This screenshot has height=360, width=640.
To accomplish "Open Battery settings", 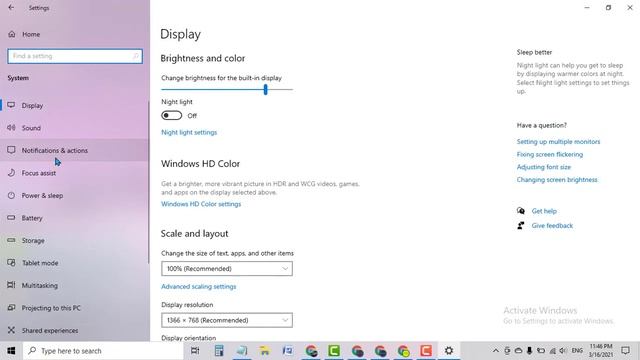I will 74,218.
